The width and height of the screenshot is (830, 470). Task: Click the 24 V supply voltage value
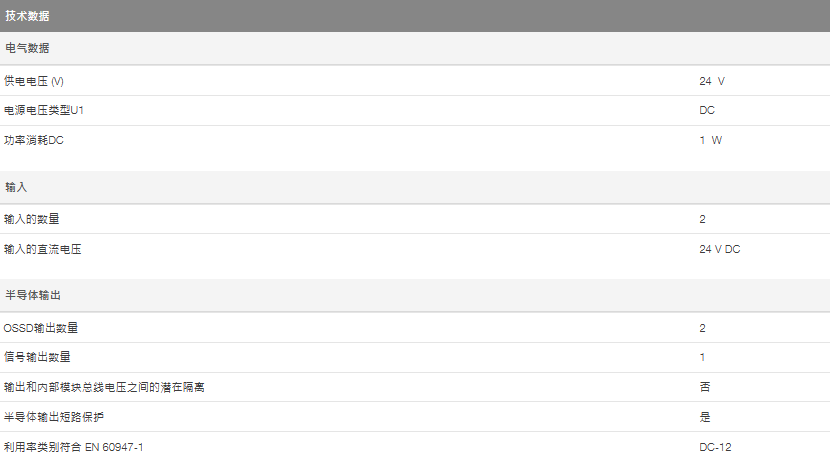pos(711,81)
